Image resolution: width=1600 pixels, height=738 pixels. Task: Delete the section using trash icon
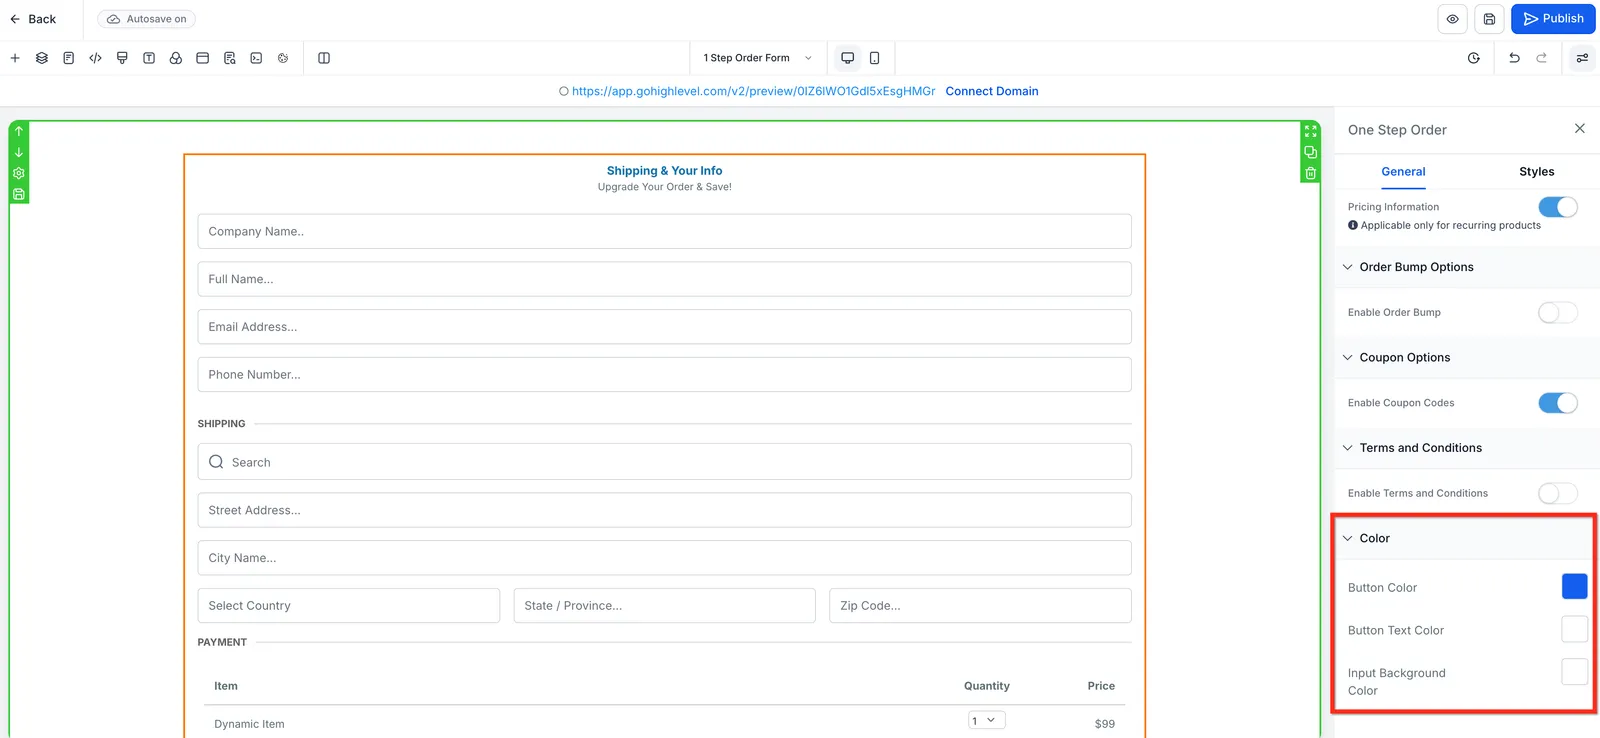[1311, 173]
